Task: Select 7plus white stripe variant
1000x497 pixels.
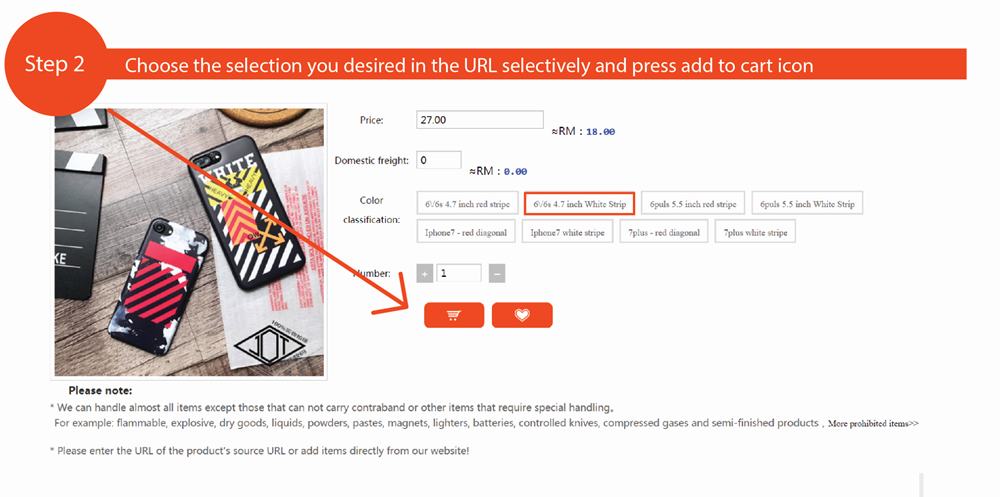Action: coord(755,232)
